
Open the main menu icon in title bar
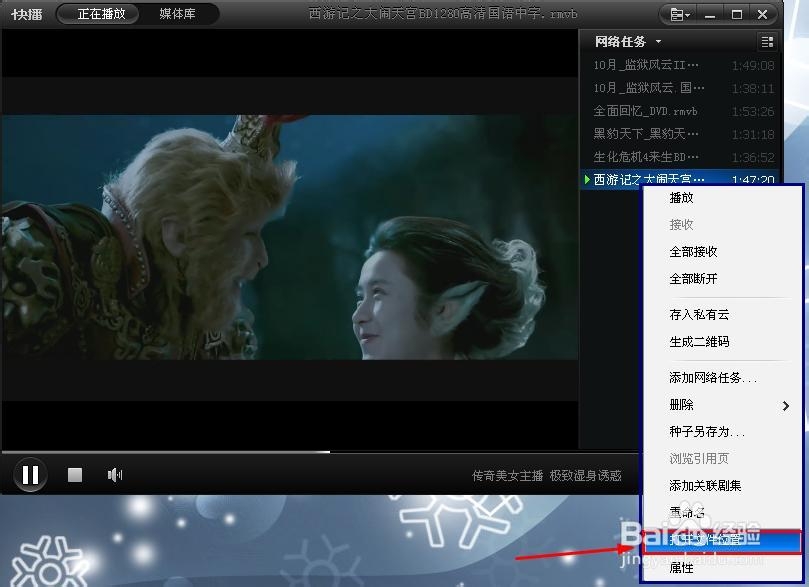[x=679, y=15]
